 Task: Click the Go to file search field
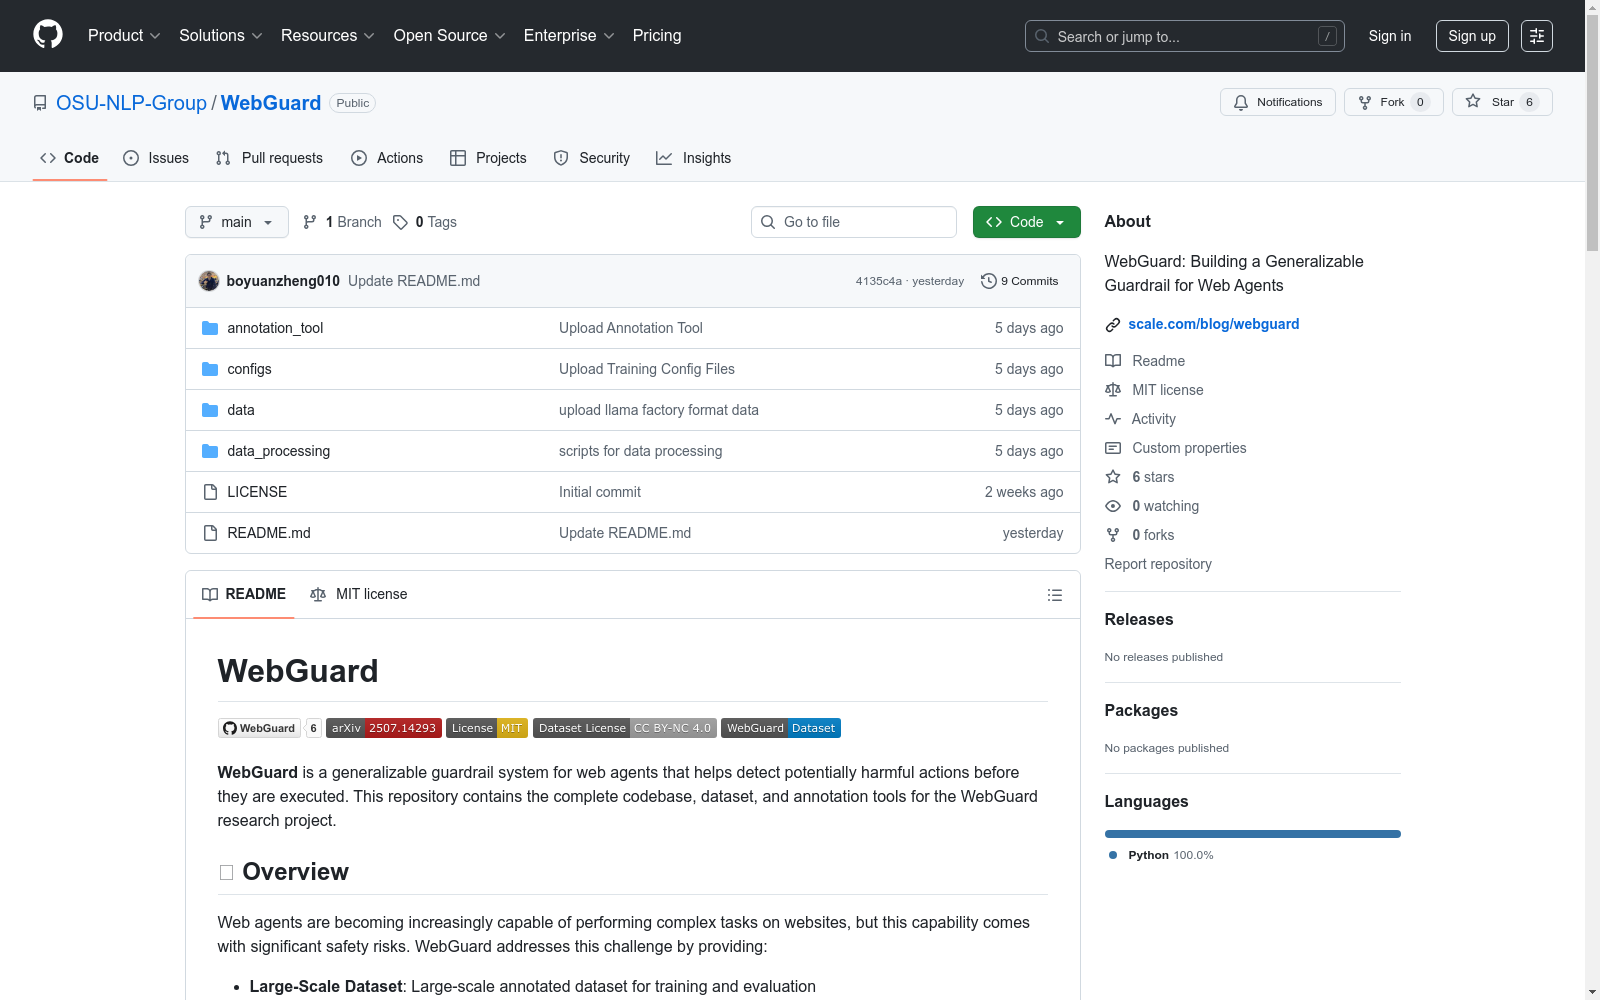(854, 222)
